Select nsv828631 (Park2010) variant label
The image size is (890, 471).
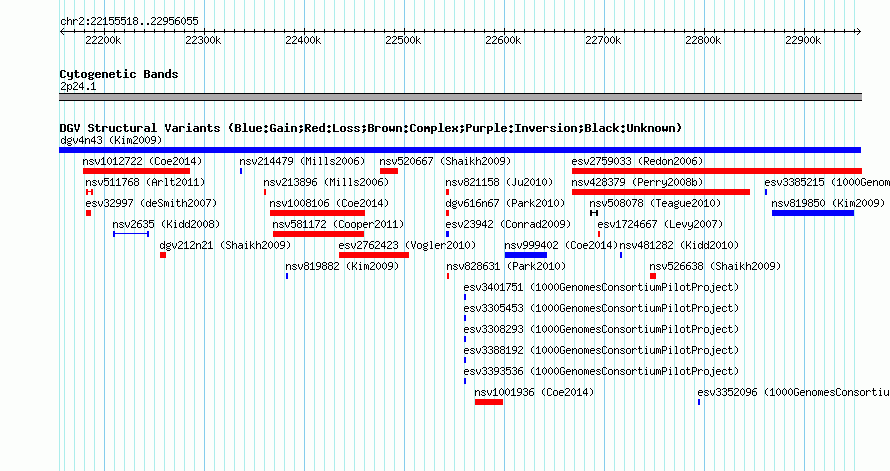coord(506,266)
